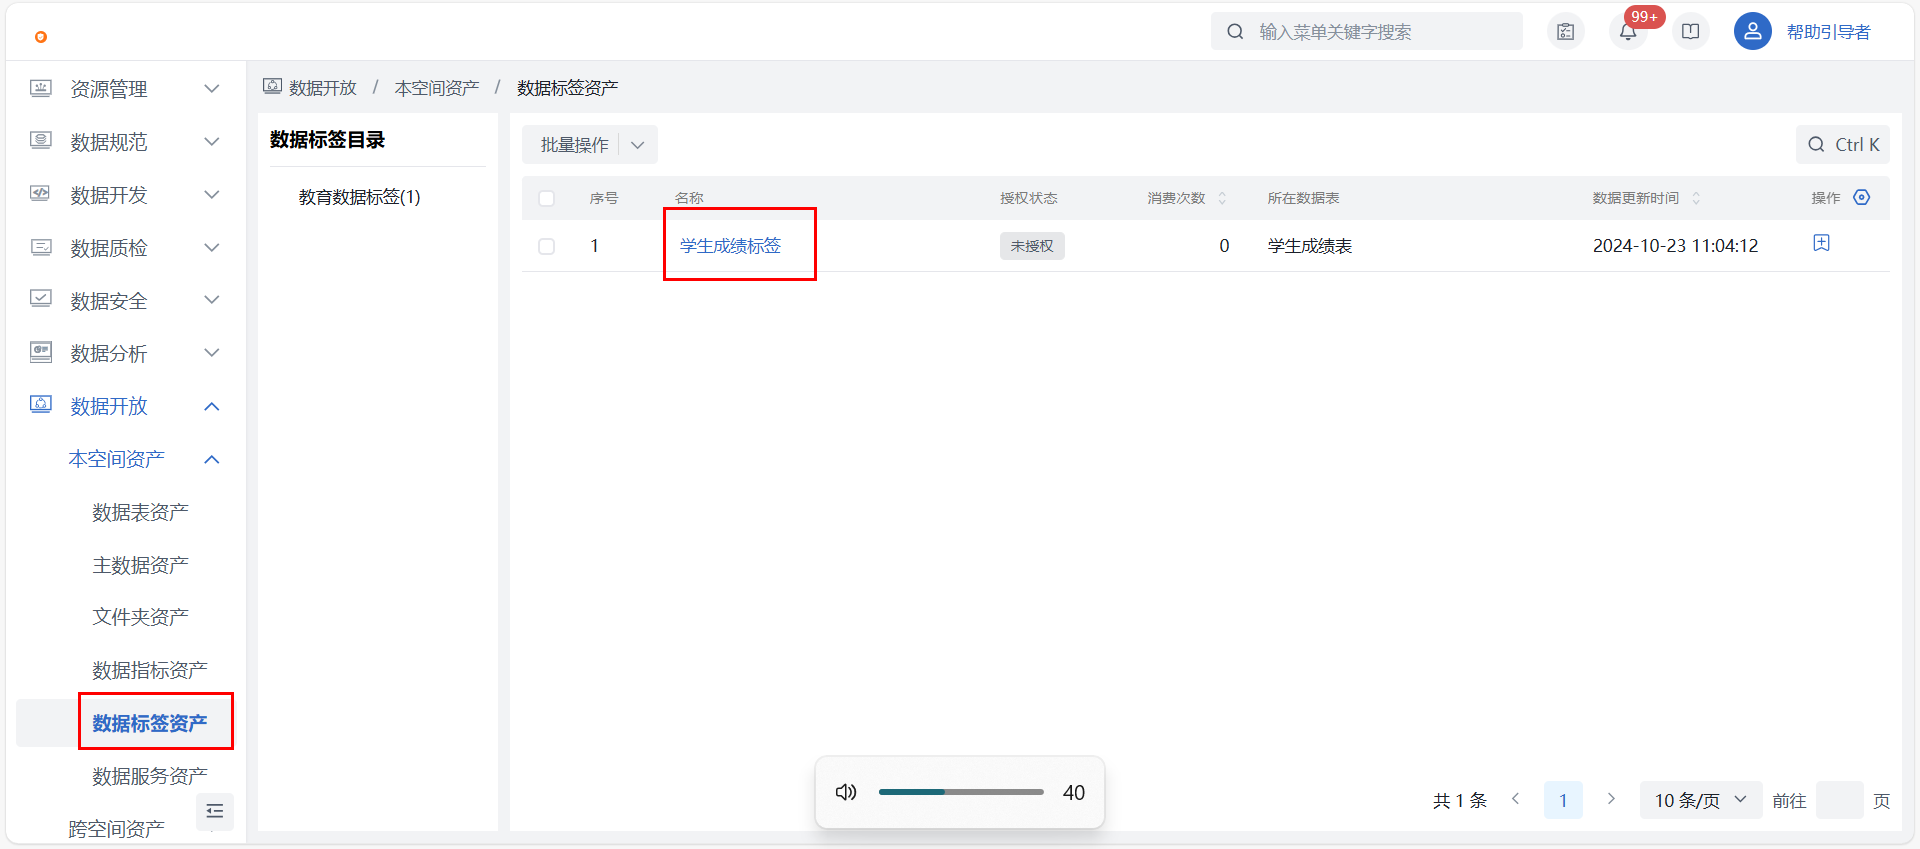1920x849 pixels.
Task: Collapse sidebar using the fold menu icon
Action: pos(214,811)
